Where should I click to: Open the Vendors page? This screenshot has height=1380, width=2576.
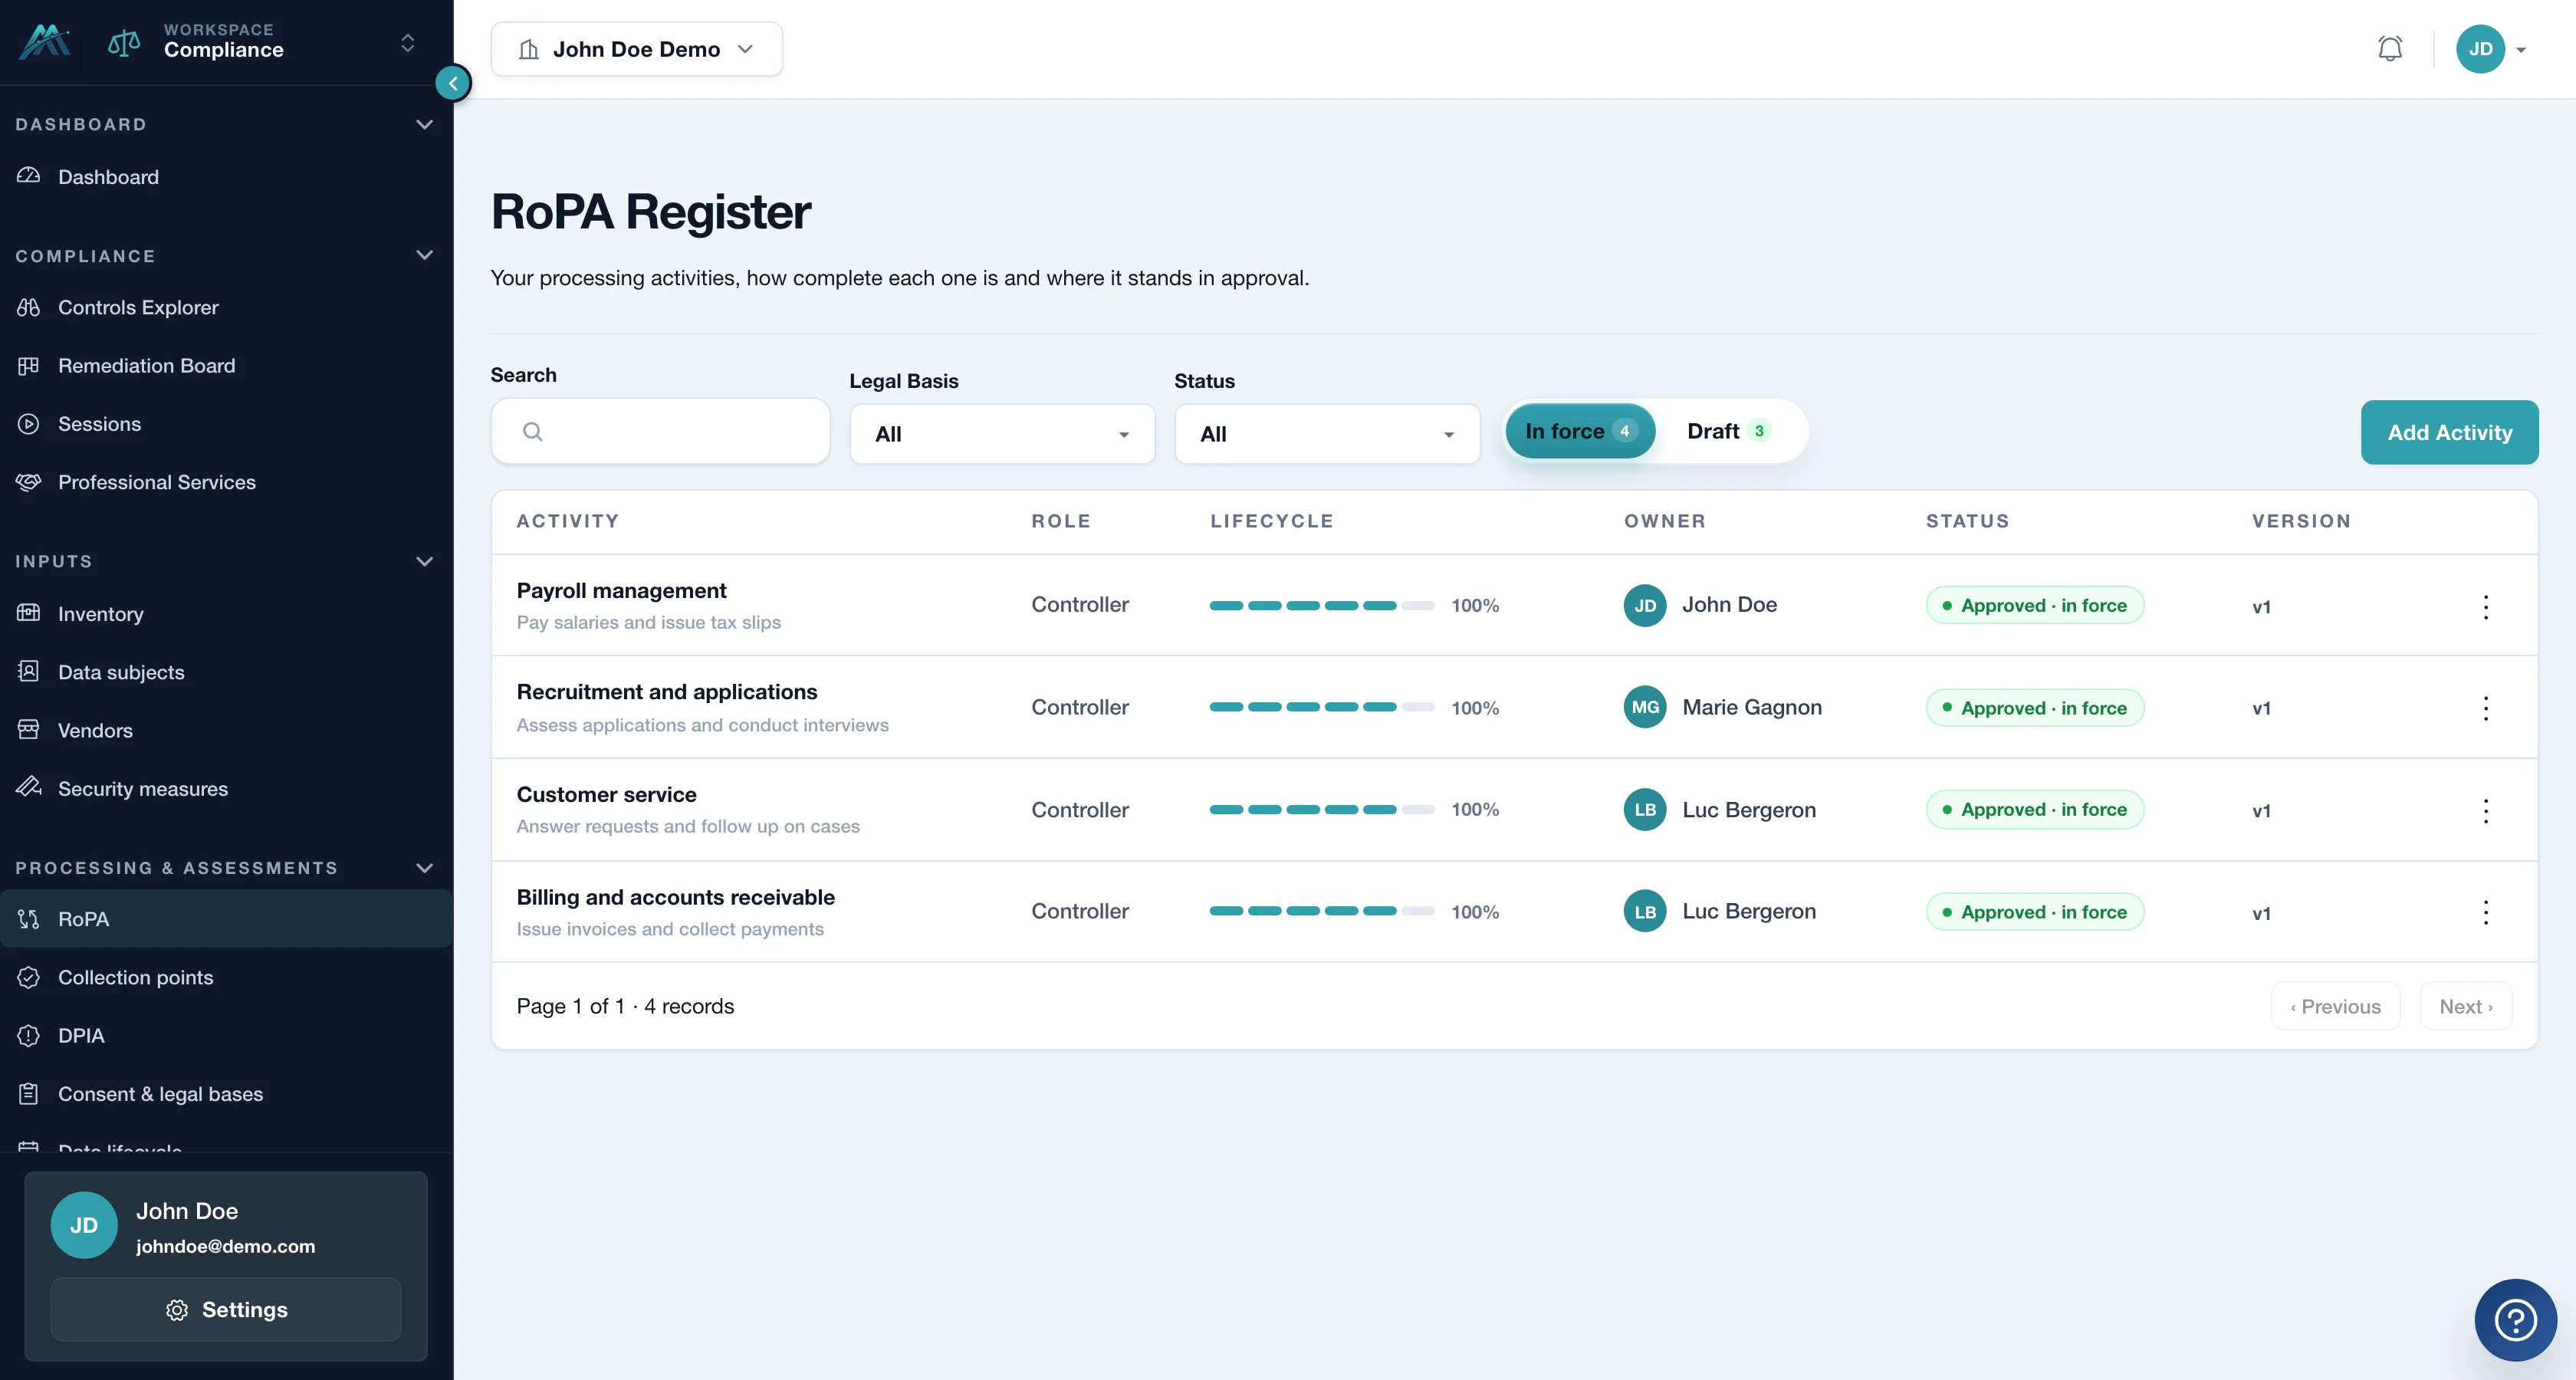[x=226, y=730]
